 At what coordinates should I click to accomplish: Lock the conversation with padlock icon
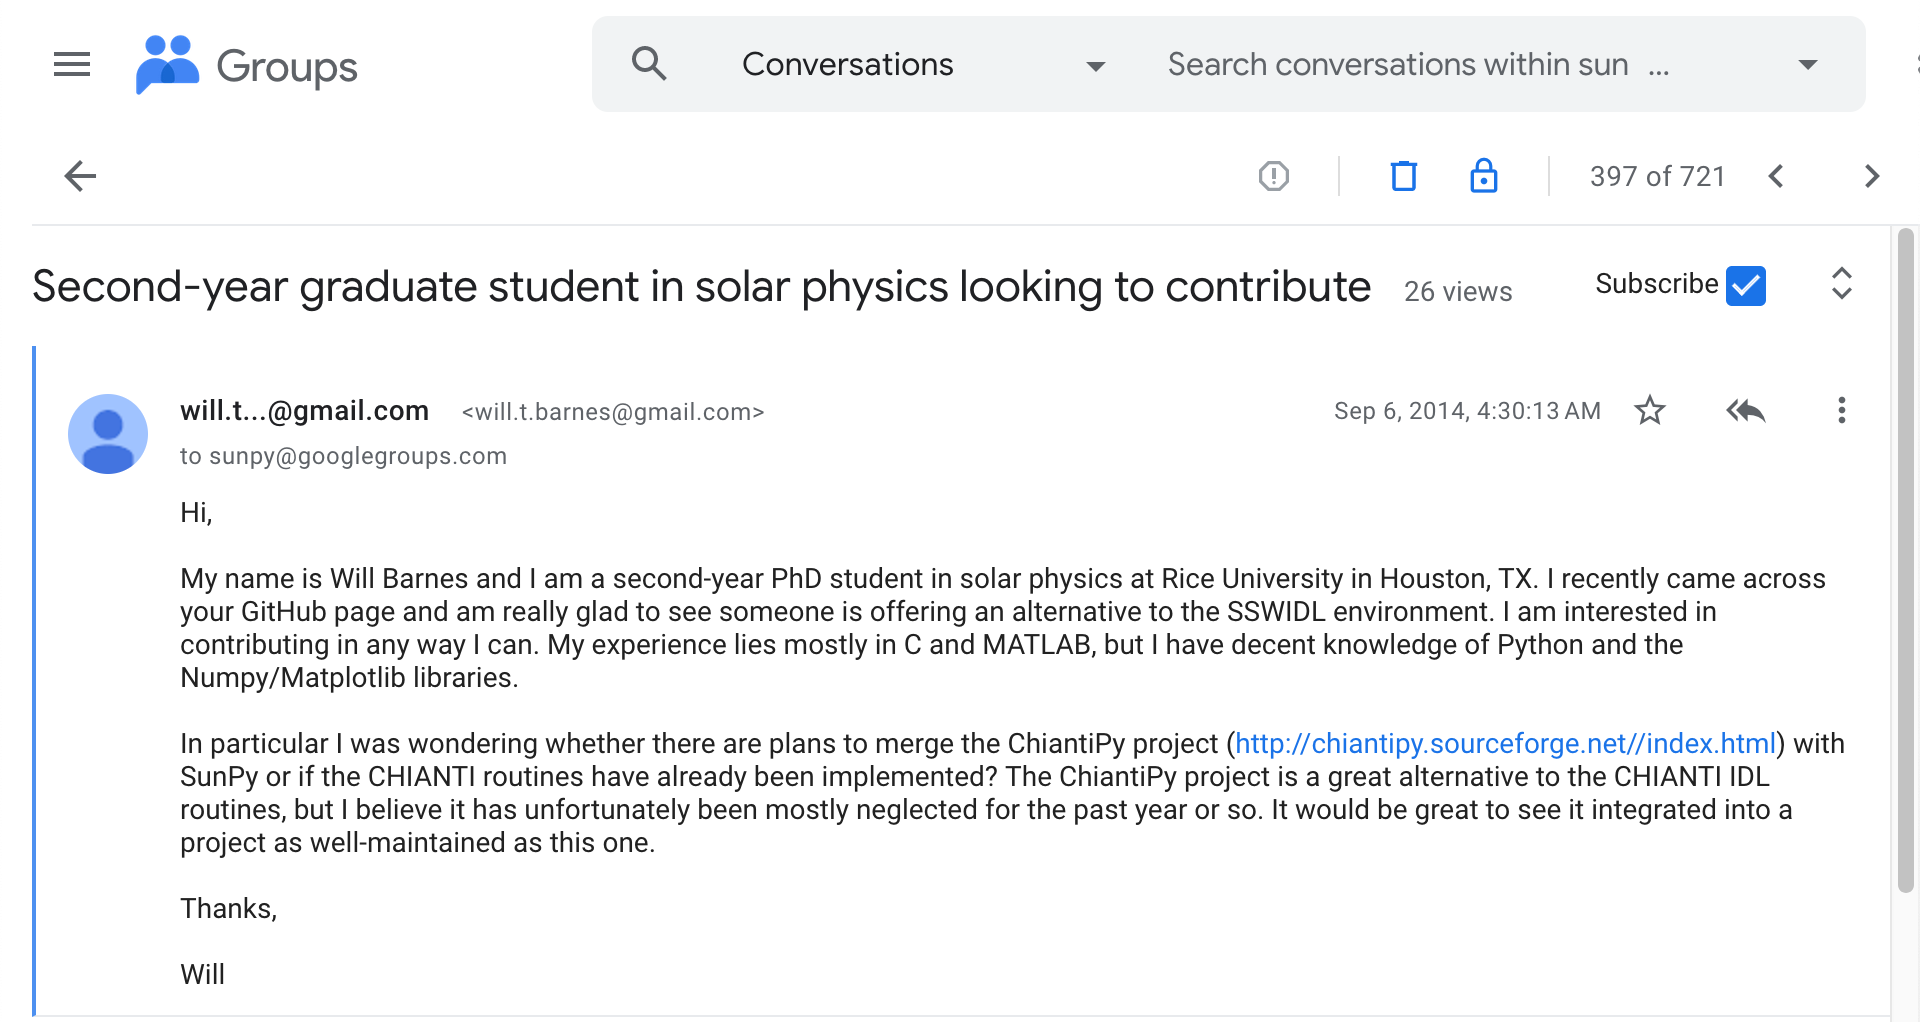tap(1483, 176)
